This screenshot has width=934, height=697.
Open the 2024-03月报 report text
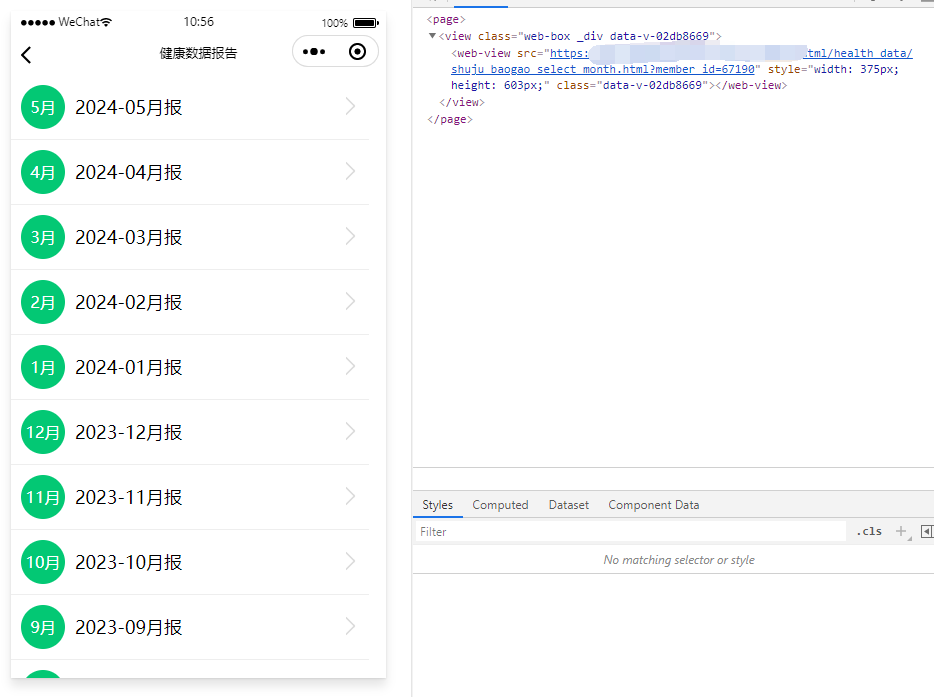[x=129, y=237]
